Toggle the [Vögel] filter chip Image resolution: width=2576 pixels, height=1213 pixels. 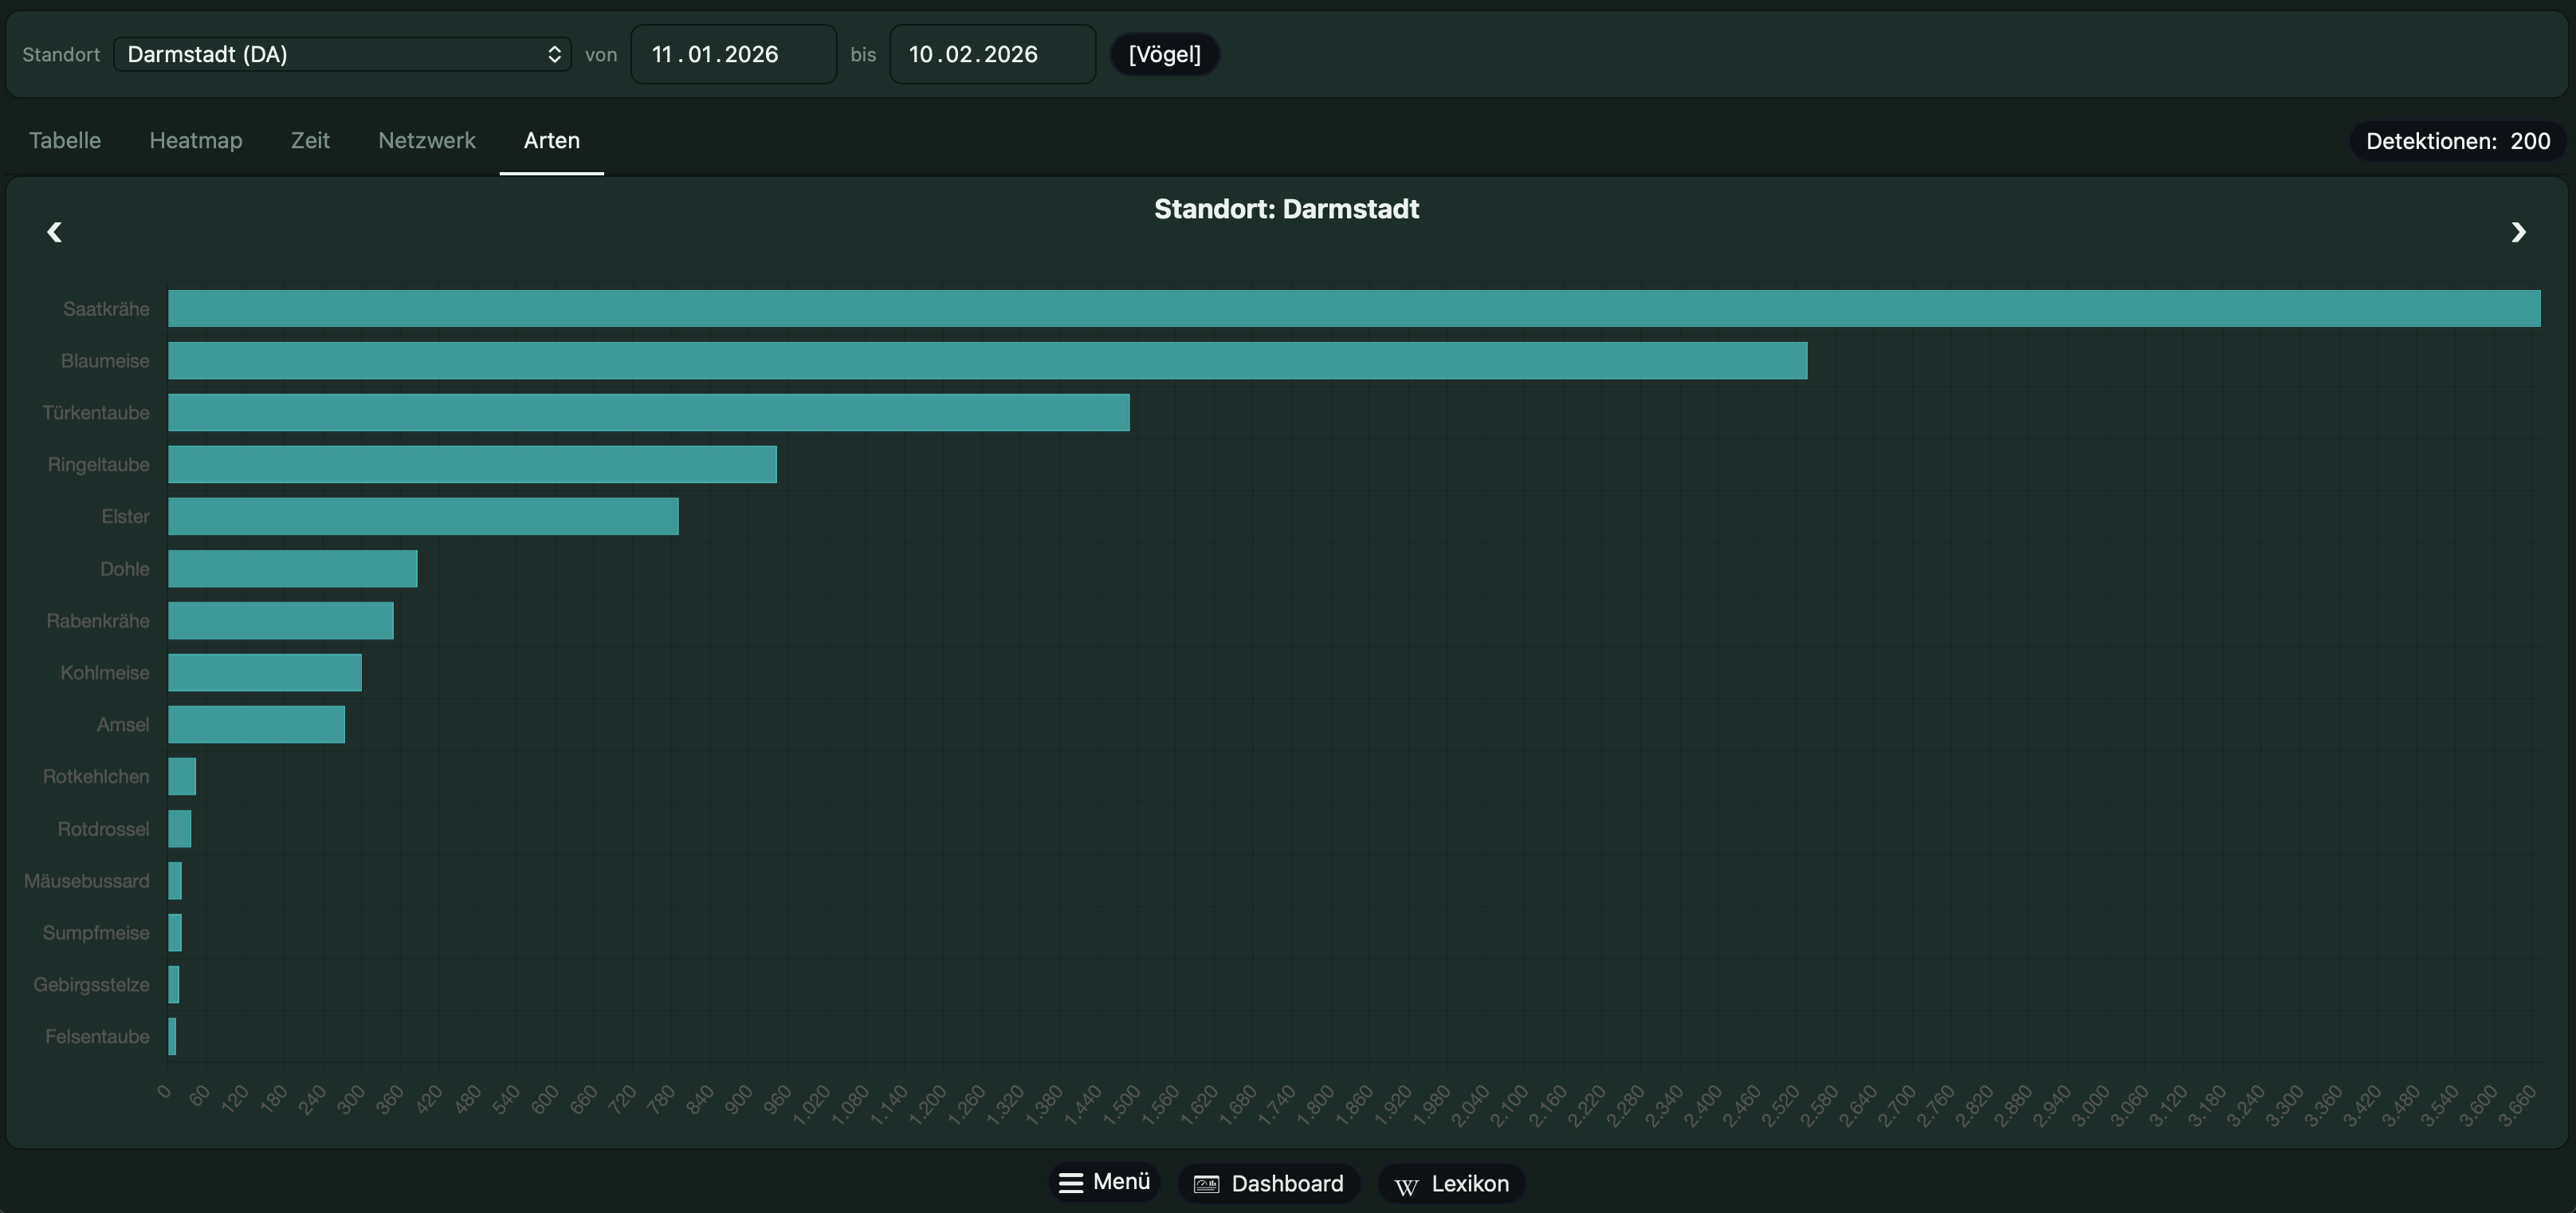[1164, 54]
